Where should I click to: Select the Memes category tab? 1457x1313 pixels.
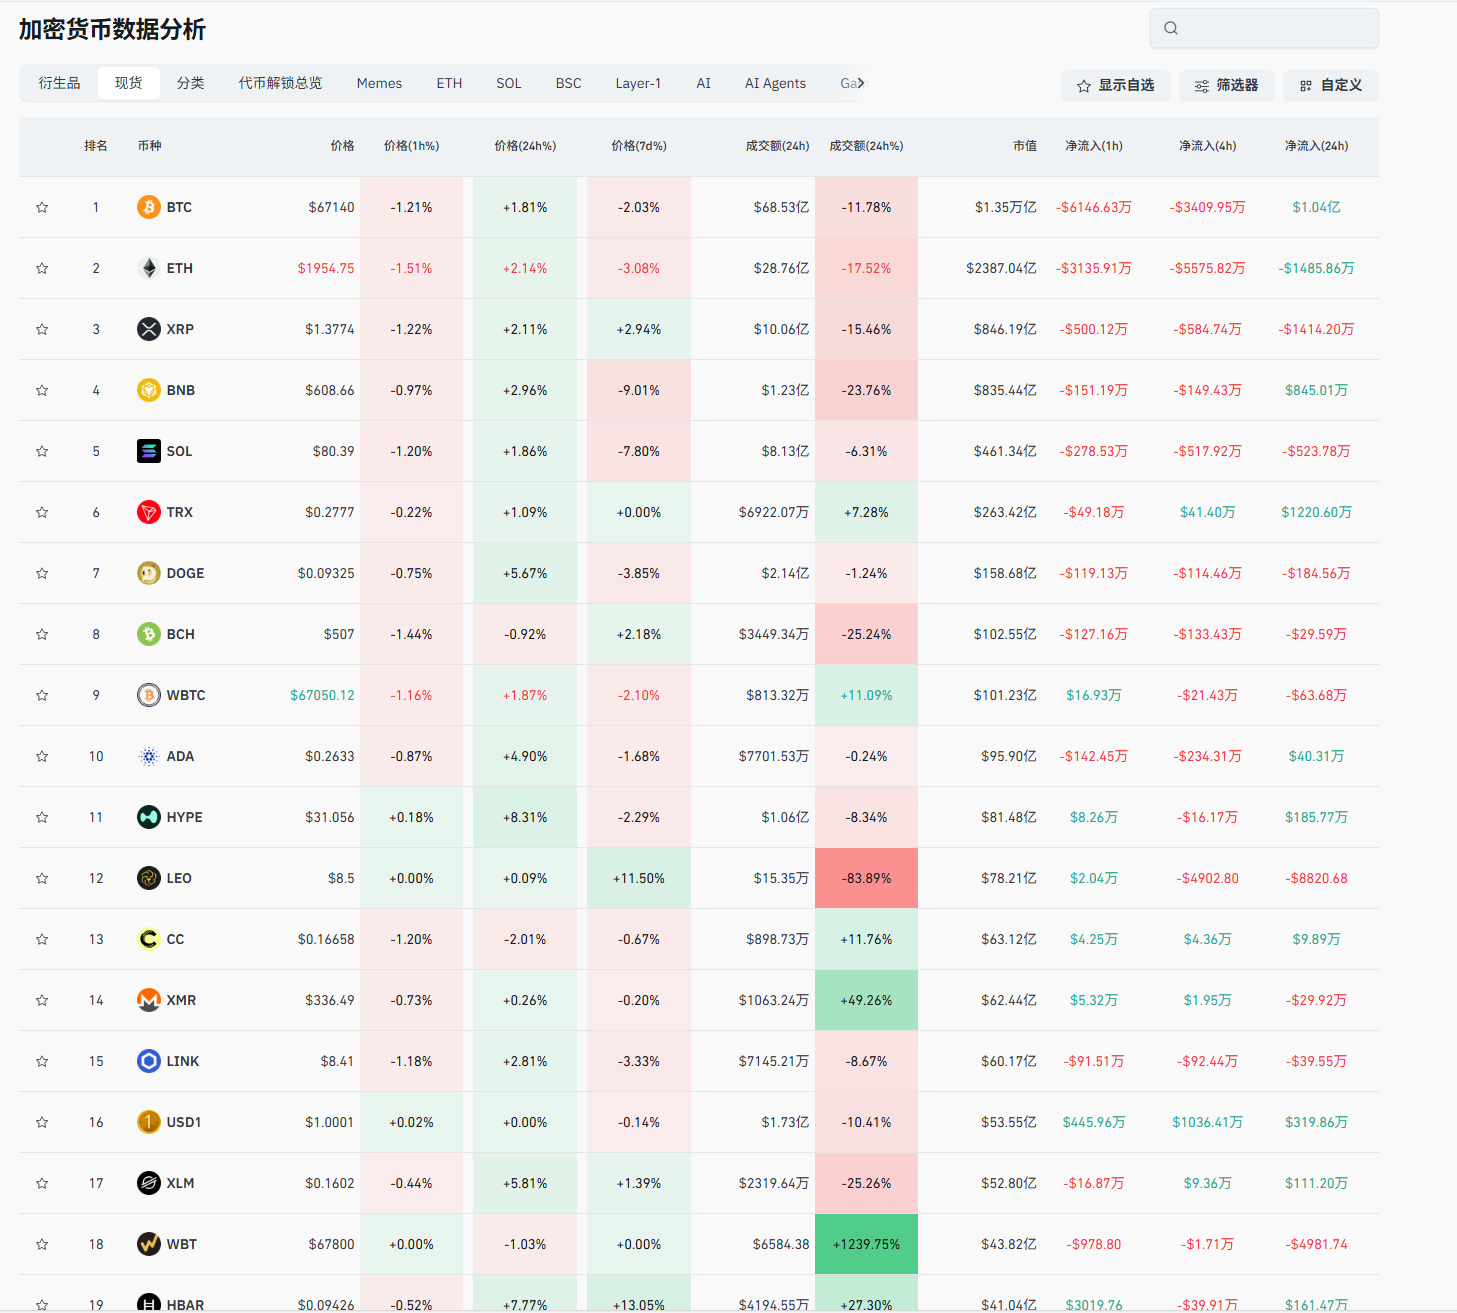pyautogui.click(x=379, y=83)
